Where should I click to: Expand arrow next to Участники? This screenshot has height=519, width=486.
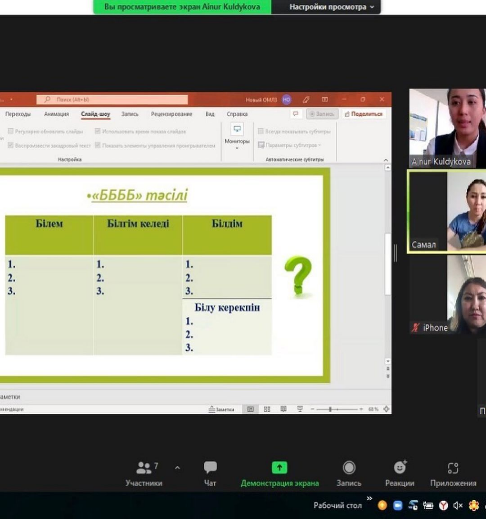click(x=177, y=468)
